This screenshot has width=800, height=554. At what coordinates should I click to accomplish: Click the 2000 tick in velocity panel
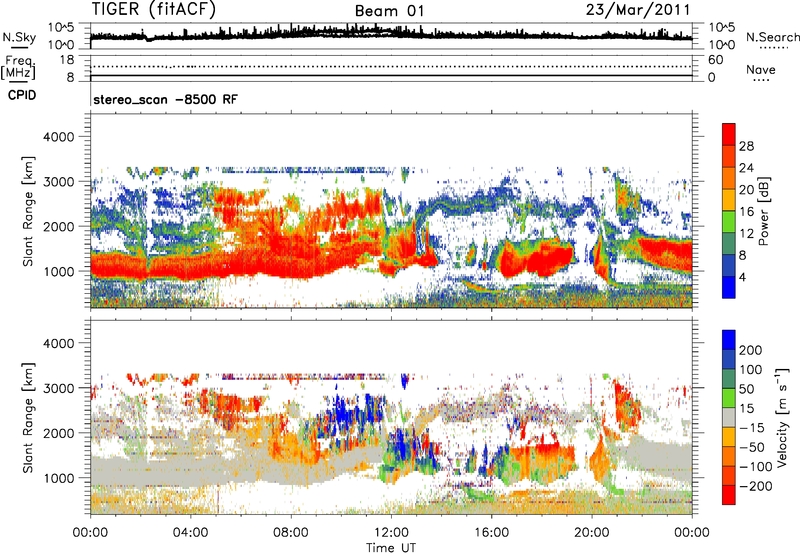[x=59, y=433]
